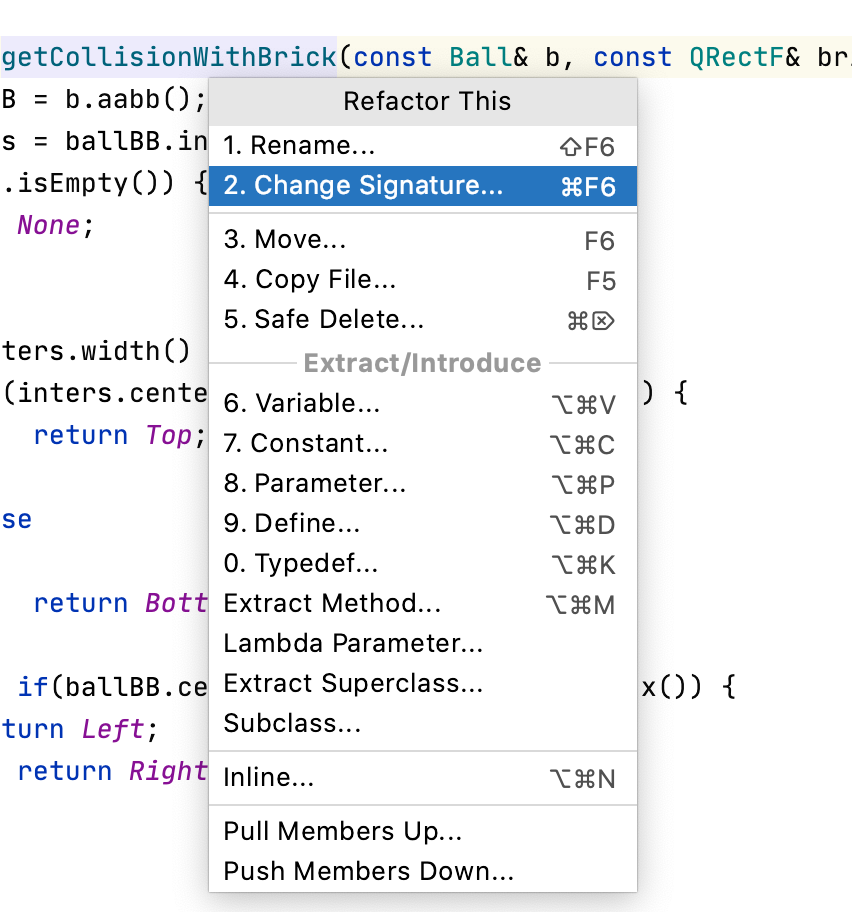The image size is (852, 912).
Task: Click getCollisionWithBrick function name in editor
Action: coord(170,57)
